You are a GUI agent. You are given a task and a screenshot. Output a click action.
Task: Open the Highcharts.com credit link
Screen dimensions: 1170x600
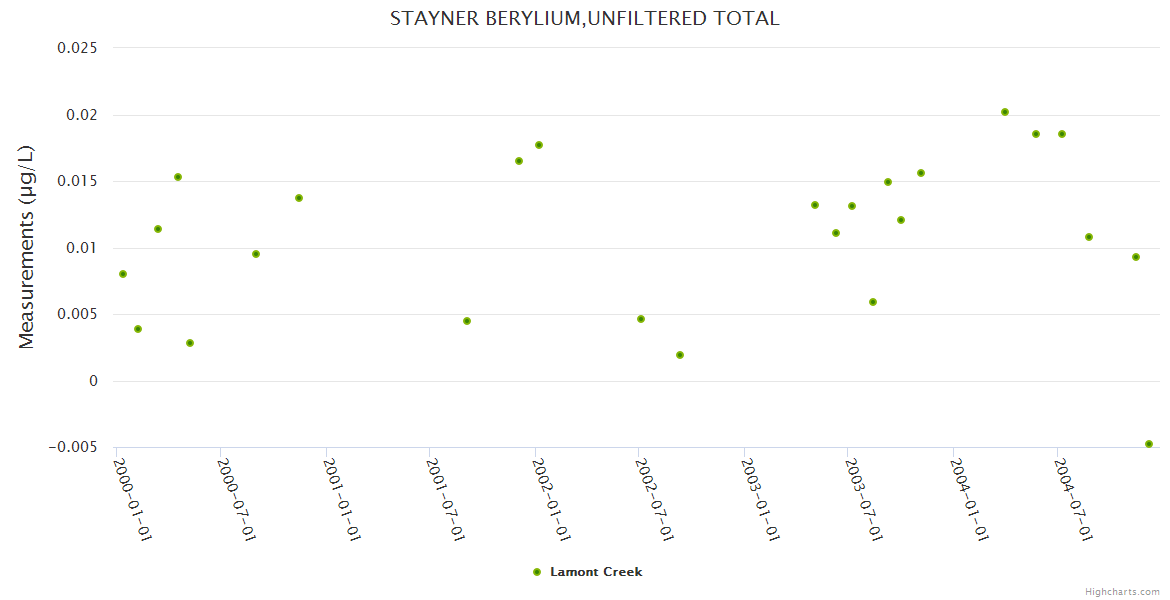(1122, 591)
